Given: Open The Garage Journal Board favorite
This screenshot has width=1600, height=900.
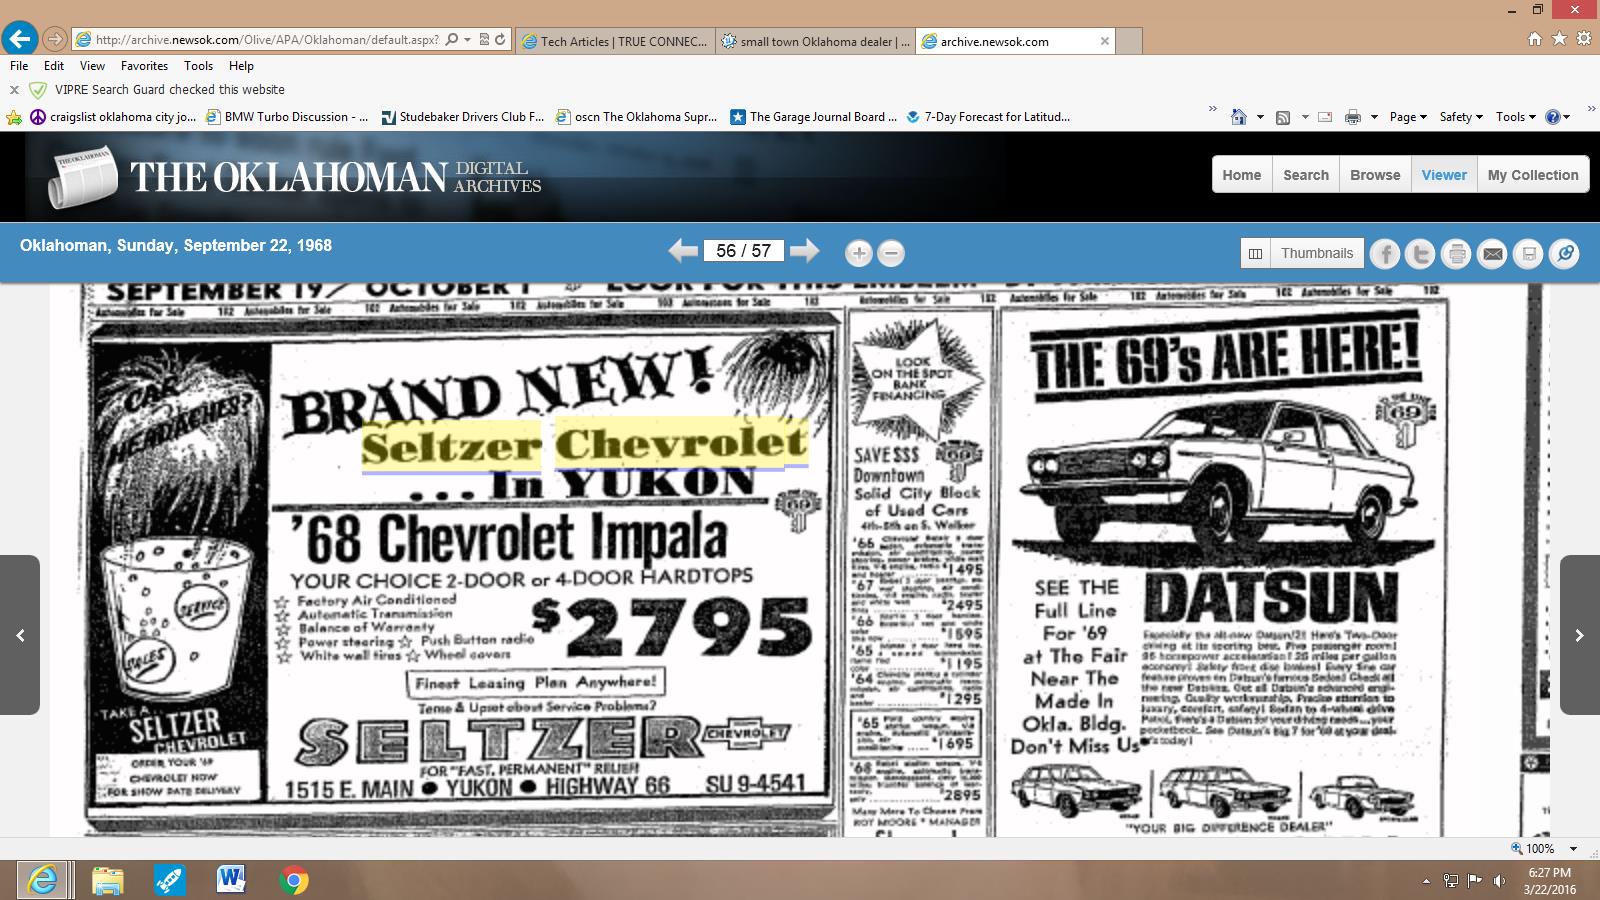Looking at the screenshot, I should pyautogui.click(x=814, y=117).
